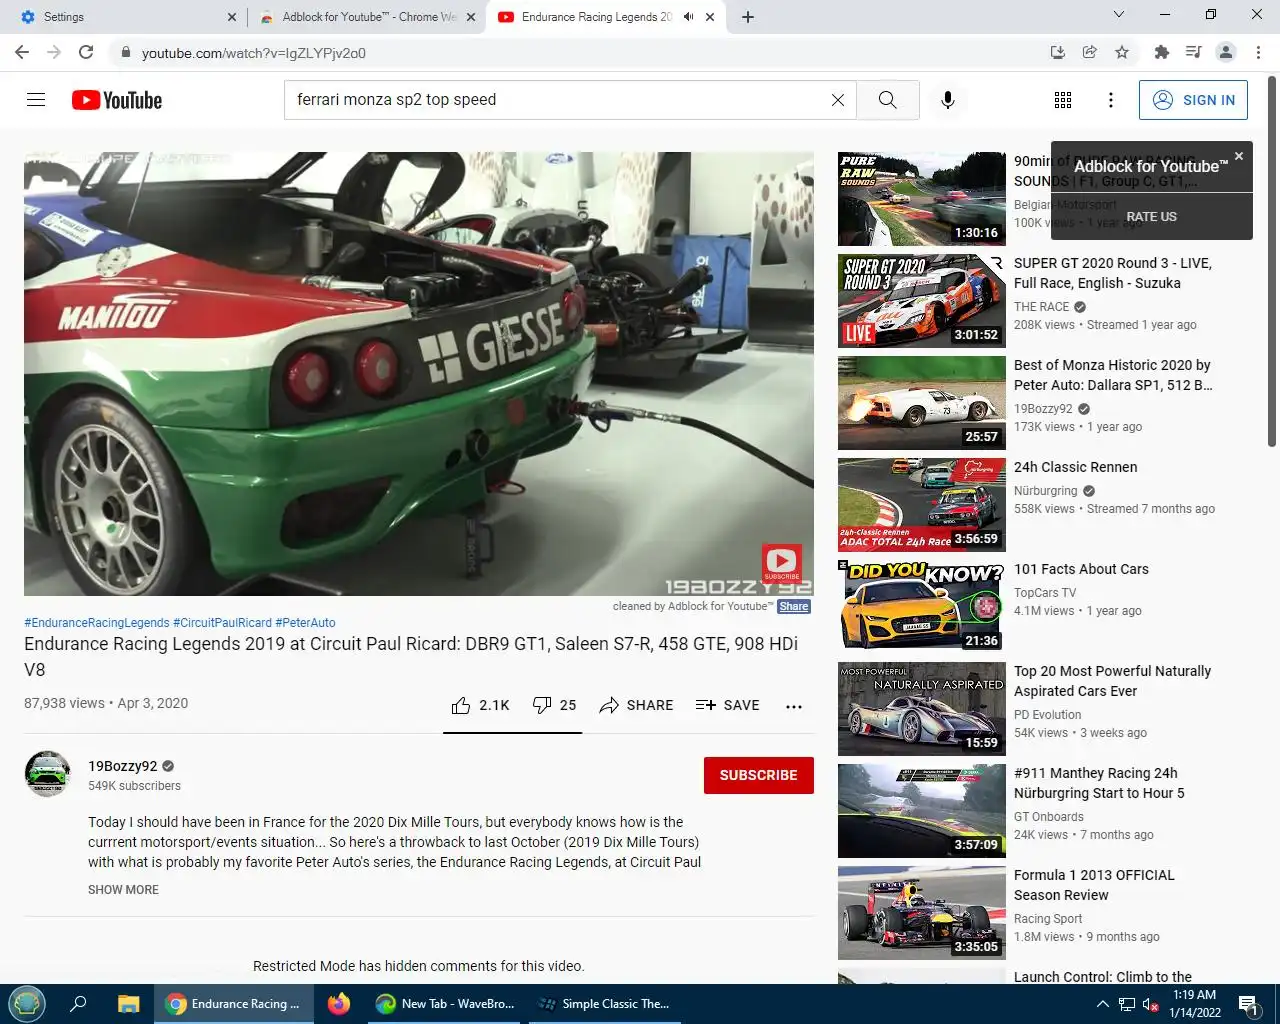
Task: Open the 19Bozzy92 channel avatar
Action: pyautogui.click(x=47, y=774)
